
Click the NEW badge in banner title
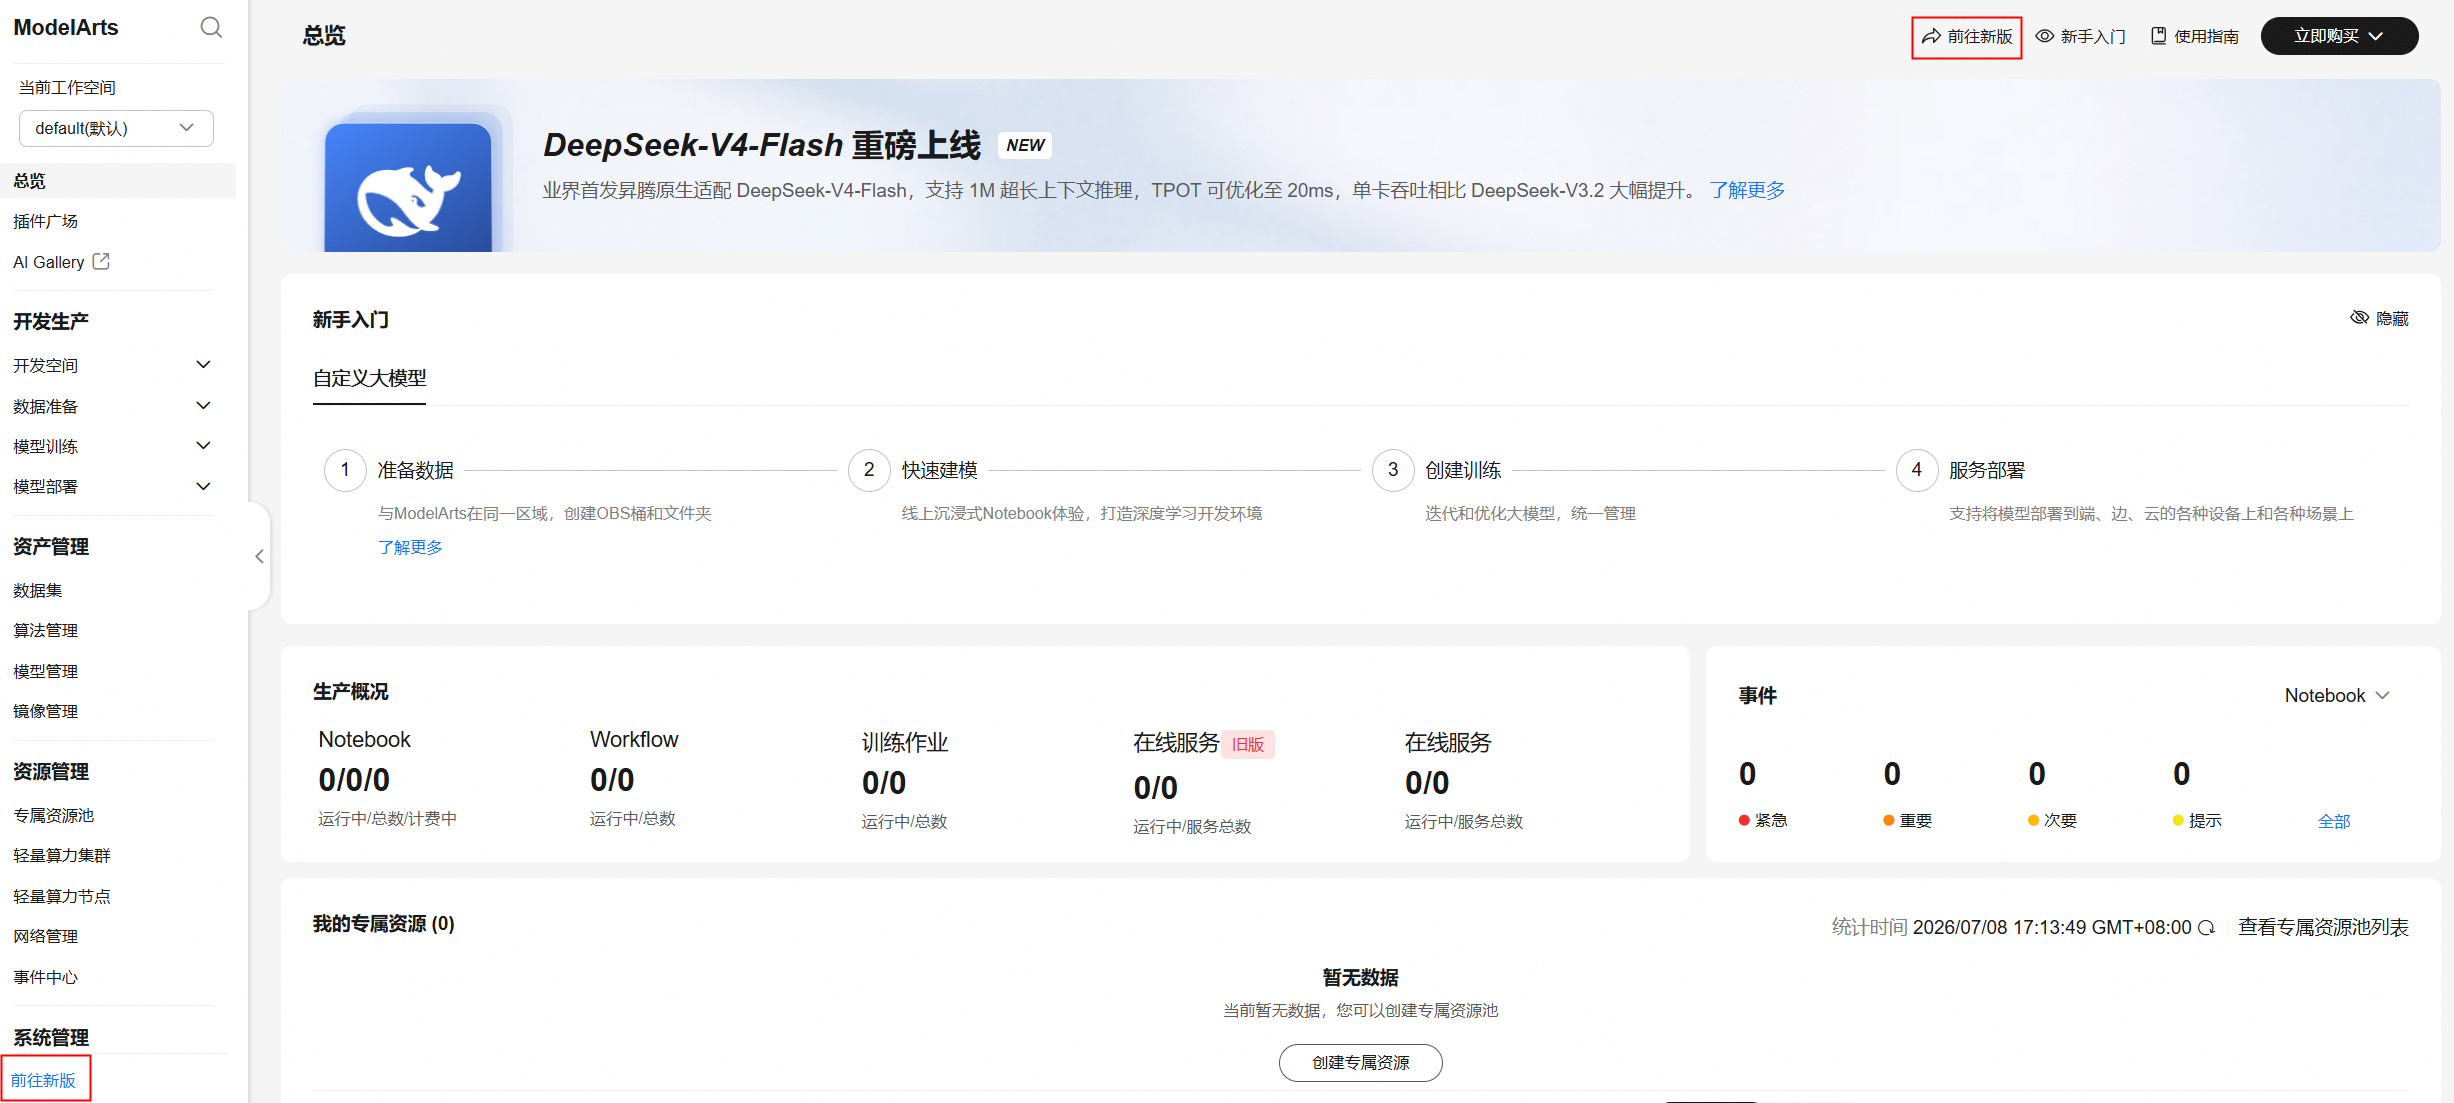(1025, 145)
